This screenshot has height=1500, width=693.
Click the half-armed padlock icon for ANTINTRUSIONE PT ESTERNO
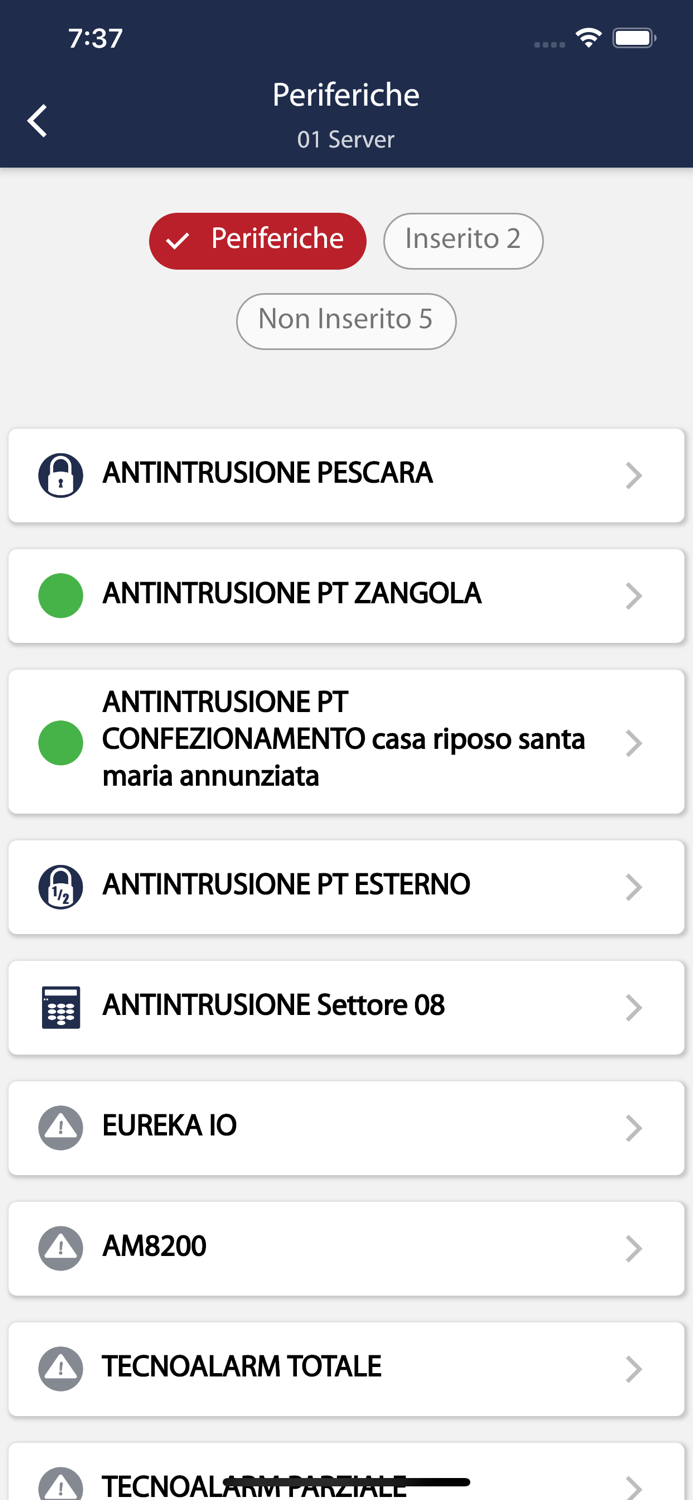click(60, 886)
